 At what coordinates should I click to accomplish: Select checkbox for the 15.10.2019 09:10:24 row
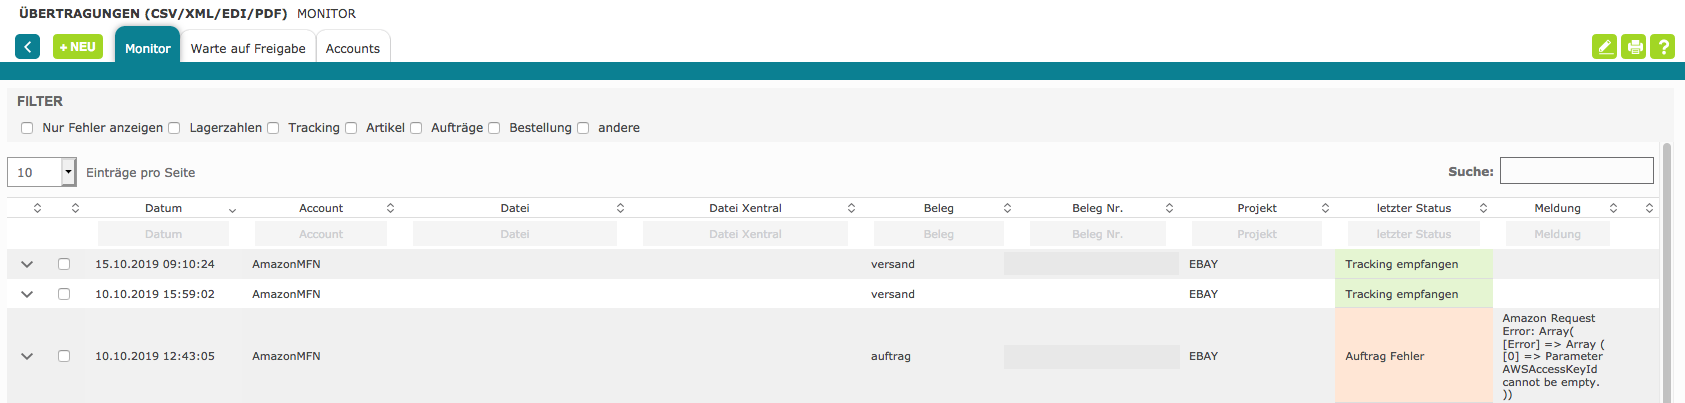point(64,264)
